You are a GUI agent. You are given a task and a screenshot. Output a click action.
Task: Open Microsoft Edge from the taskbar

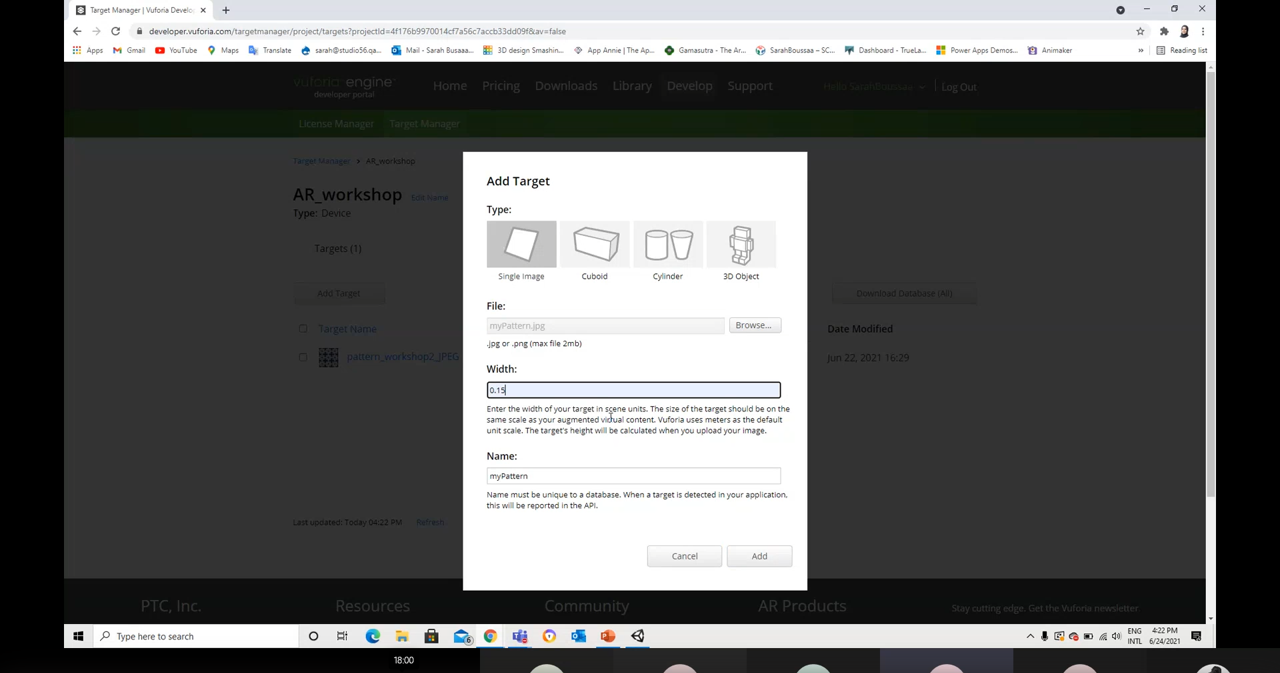[373, 636]
